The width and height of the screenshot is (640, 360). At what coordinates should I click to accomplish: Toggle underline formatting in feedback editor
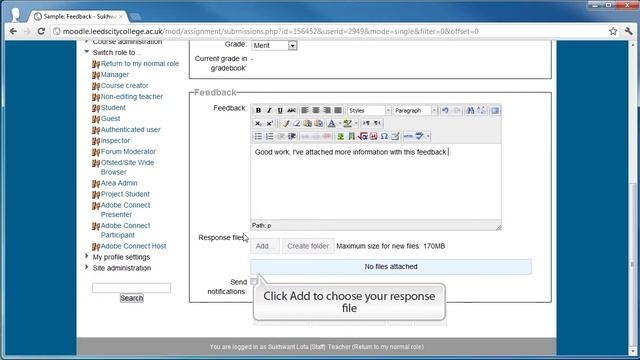280,110
